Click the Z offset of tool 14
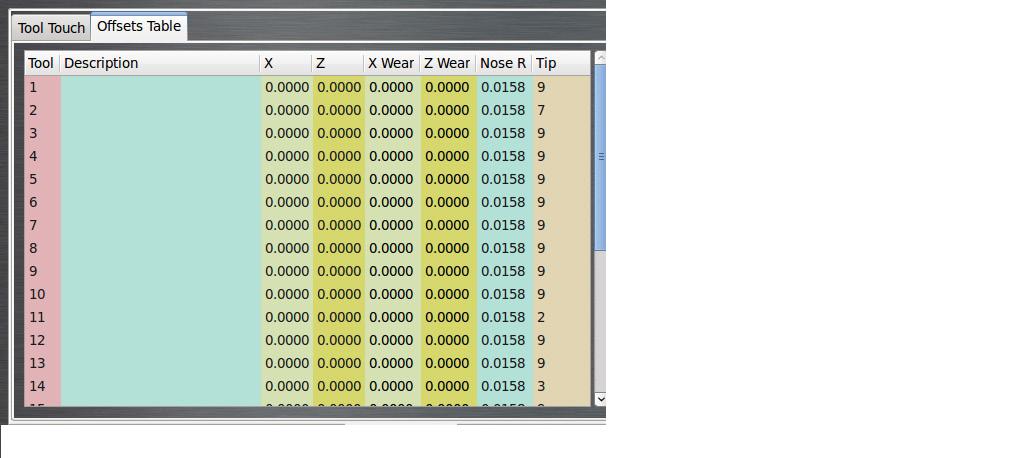This screenshot has width=1024, height=458. point(338,386)
